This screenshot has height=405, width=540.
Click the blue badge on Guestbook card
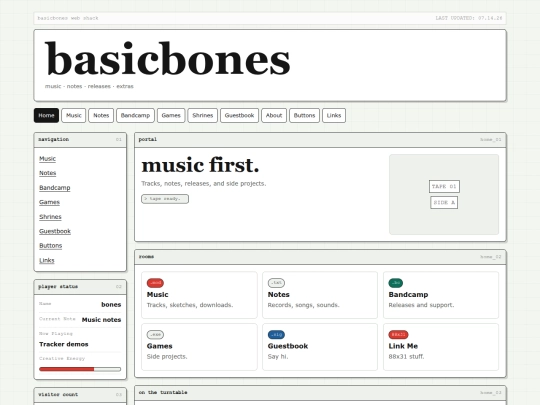[x=276, y=334]
